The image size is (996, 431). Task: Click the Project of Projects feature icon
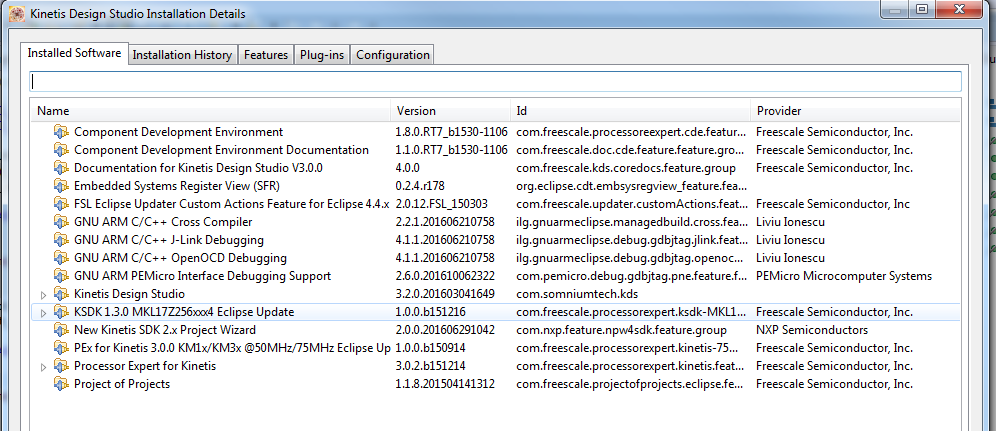click(x=62, y=384)
